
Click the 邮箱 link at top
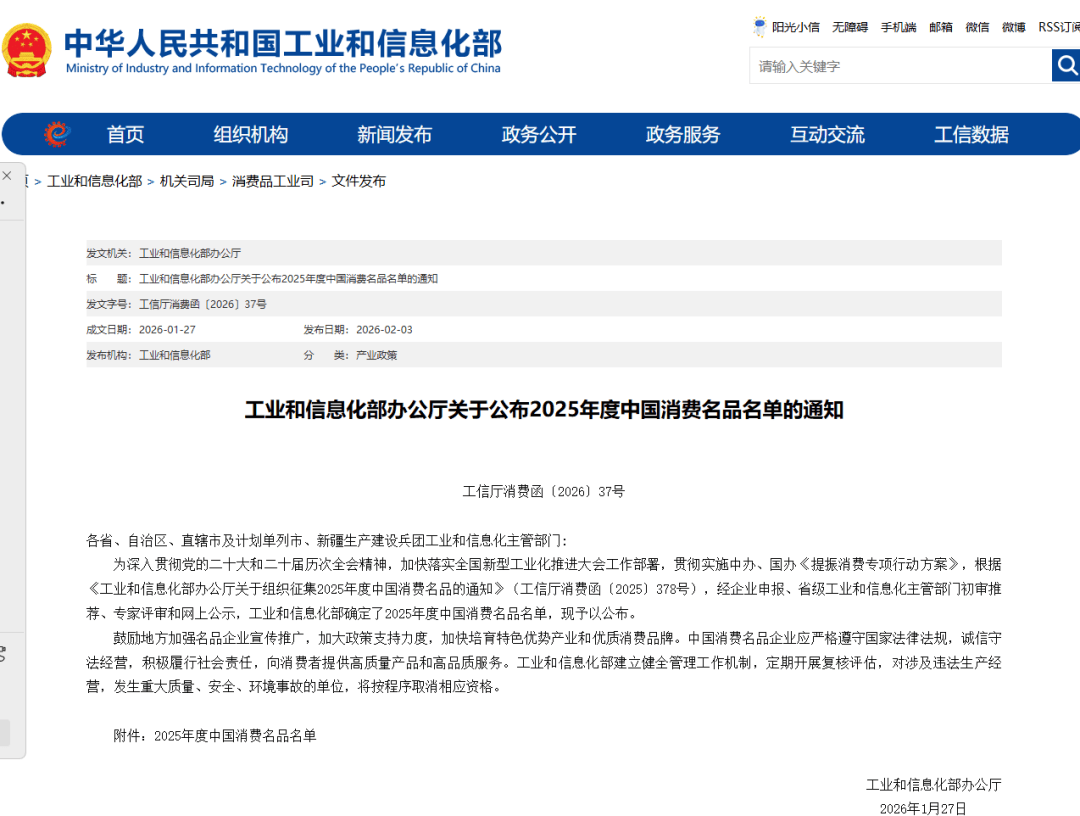[x=941, y=27]
